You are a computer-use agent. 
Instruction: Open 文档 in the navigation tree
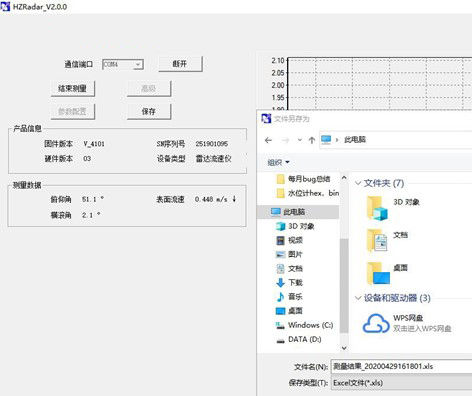(289, 268)
